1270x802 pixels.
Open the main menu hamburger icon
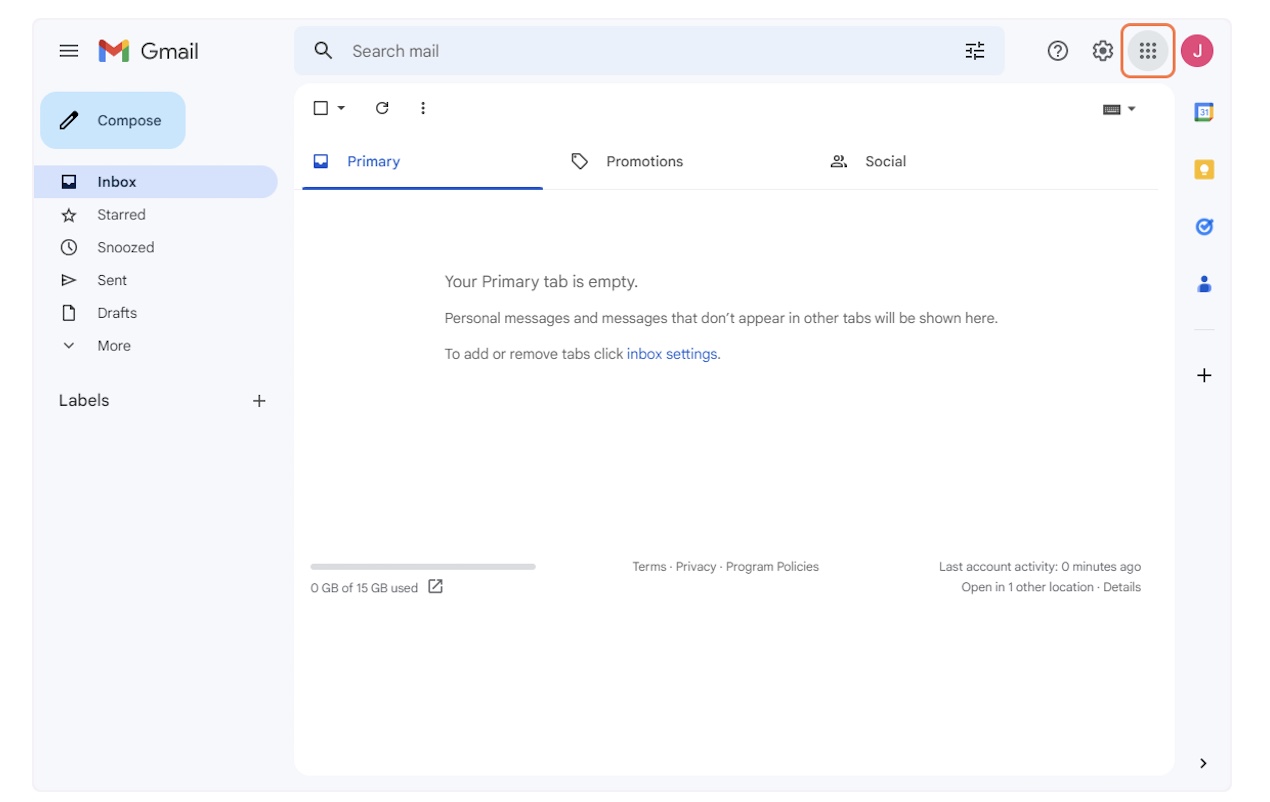[69, 51]
